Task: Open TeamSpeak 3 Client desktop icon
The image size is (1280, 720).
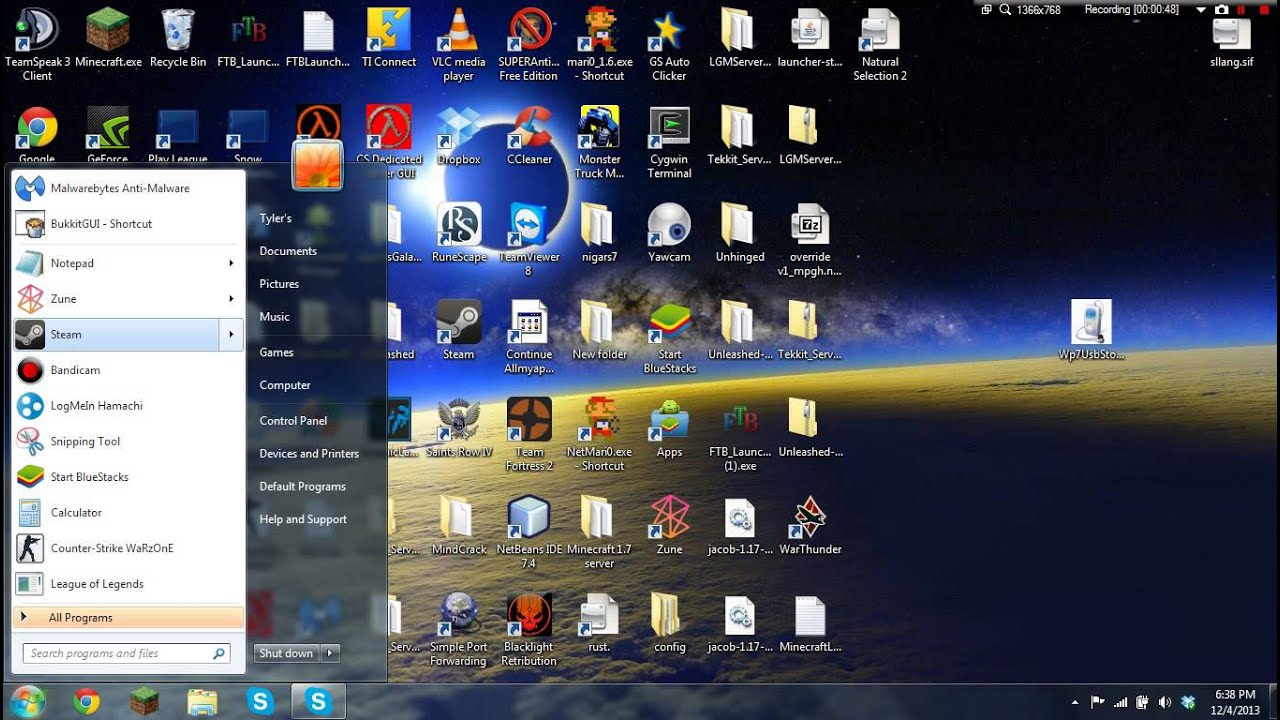Action: 37,43
